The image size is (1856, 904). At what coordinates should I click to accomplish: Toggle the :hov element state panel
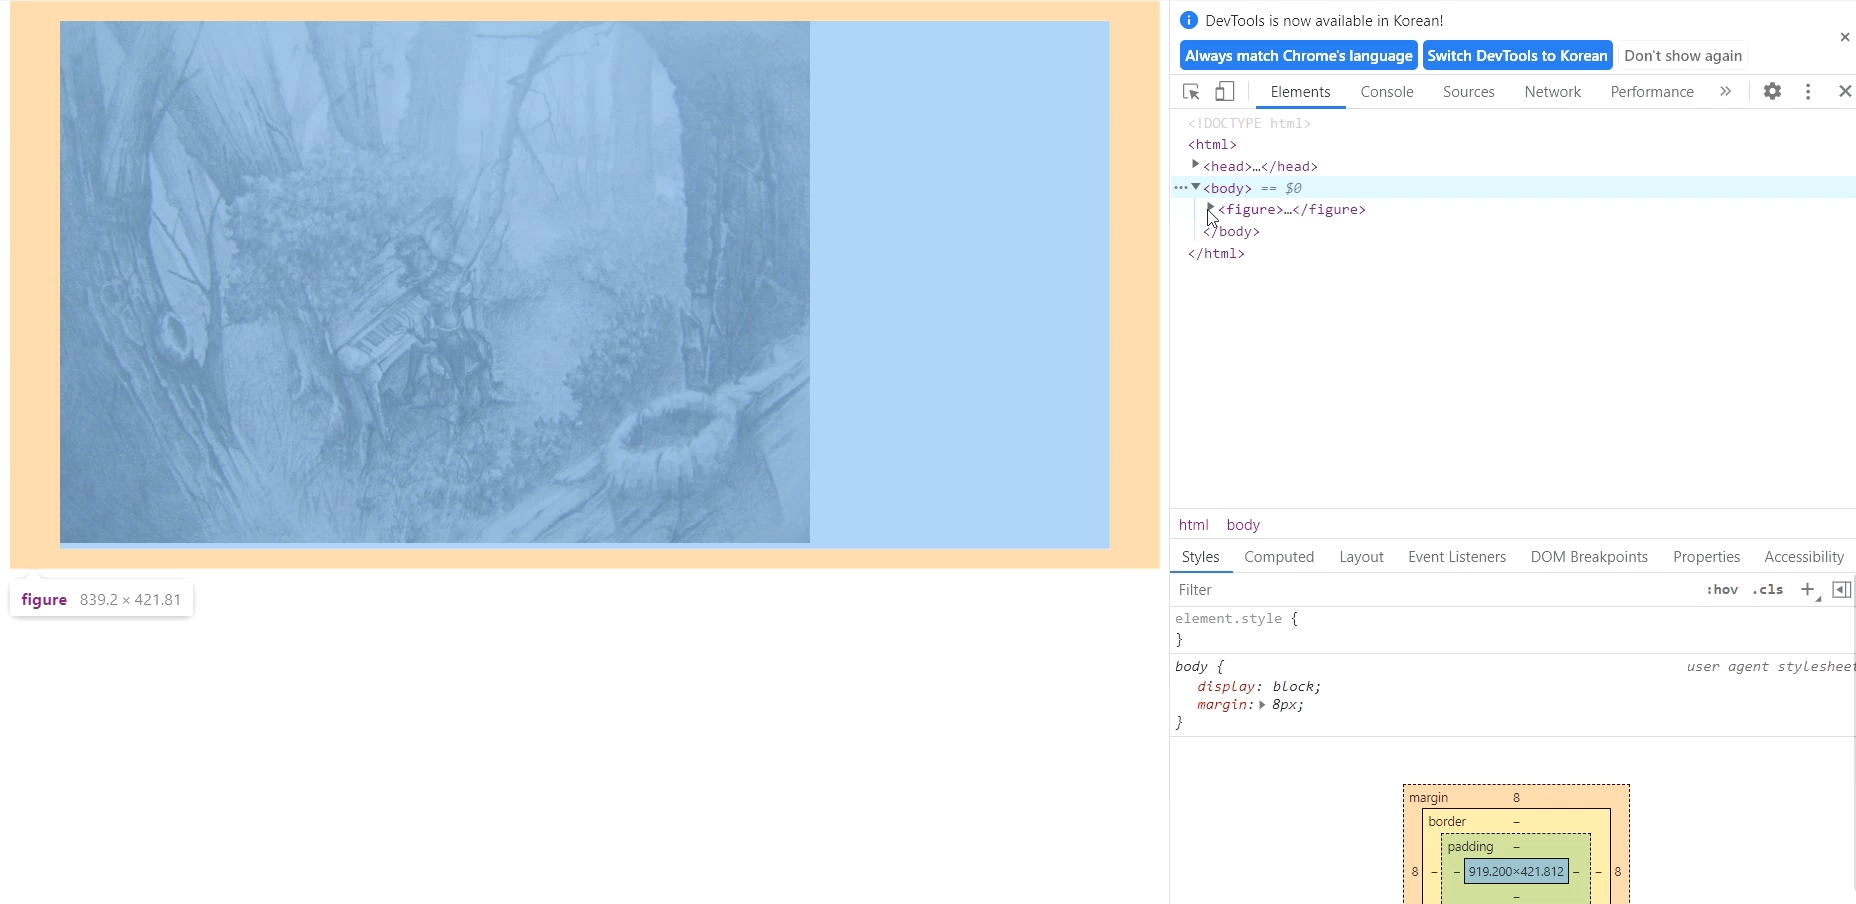1721,590
